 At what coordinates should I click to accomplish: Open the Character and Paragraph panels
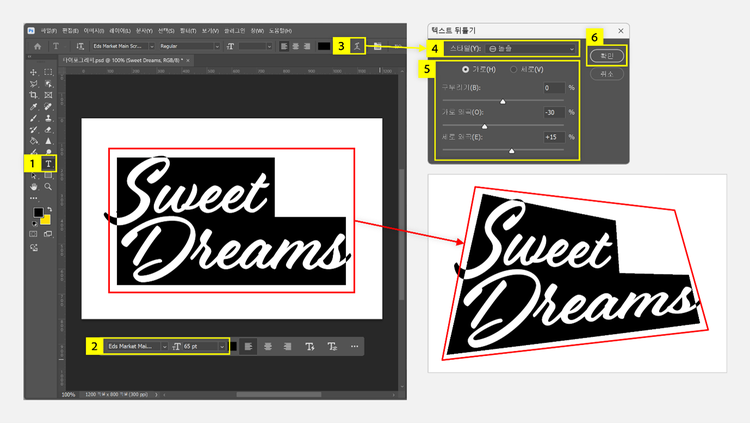coord(377,46)
